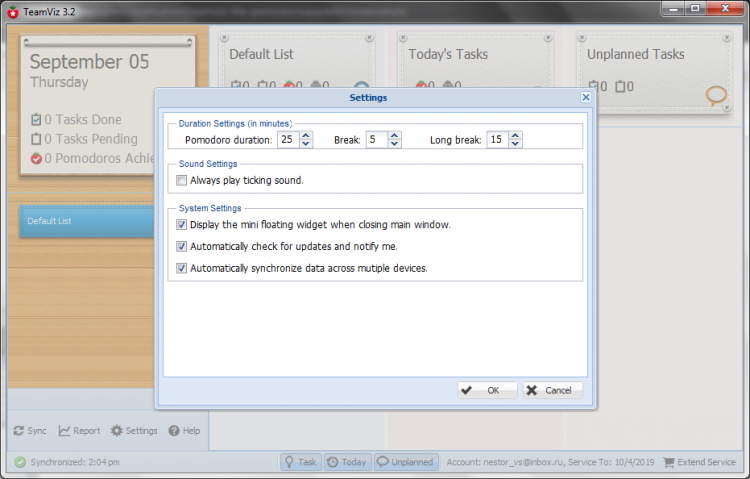The width and height of the screenshot is (750, 479).
Task: Click the Pomodoros Achieved tomato icon
Action: (x=36, y=158)
